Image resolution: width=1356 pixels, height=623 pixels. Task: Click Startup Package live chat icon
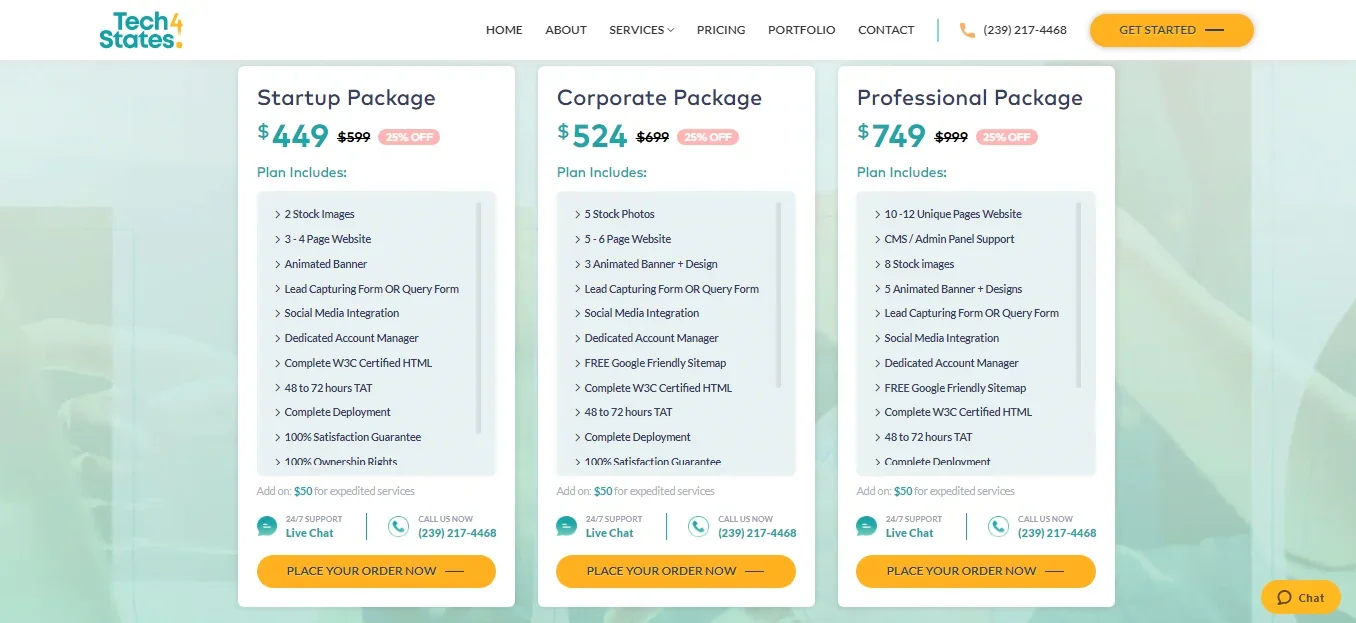pyautogui.click(x=267, y=526)
